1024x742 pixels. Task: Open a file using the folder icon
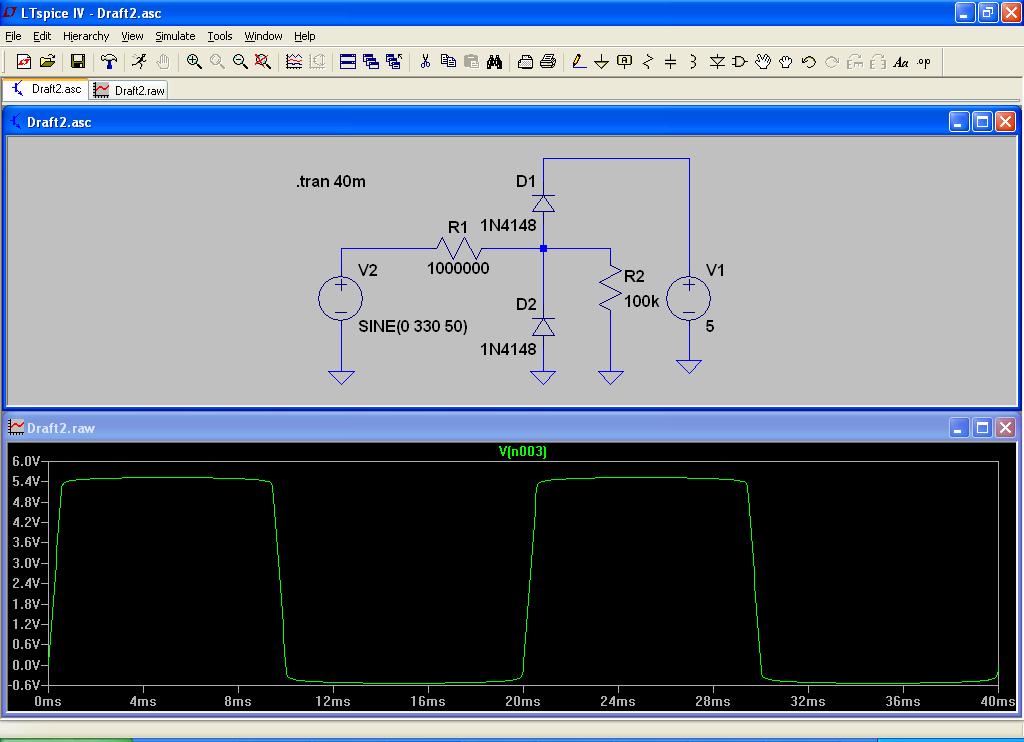coord(47,61)
